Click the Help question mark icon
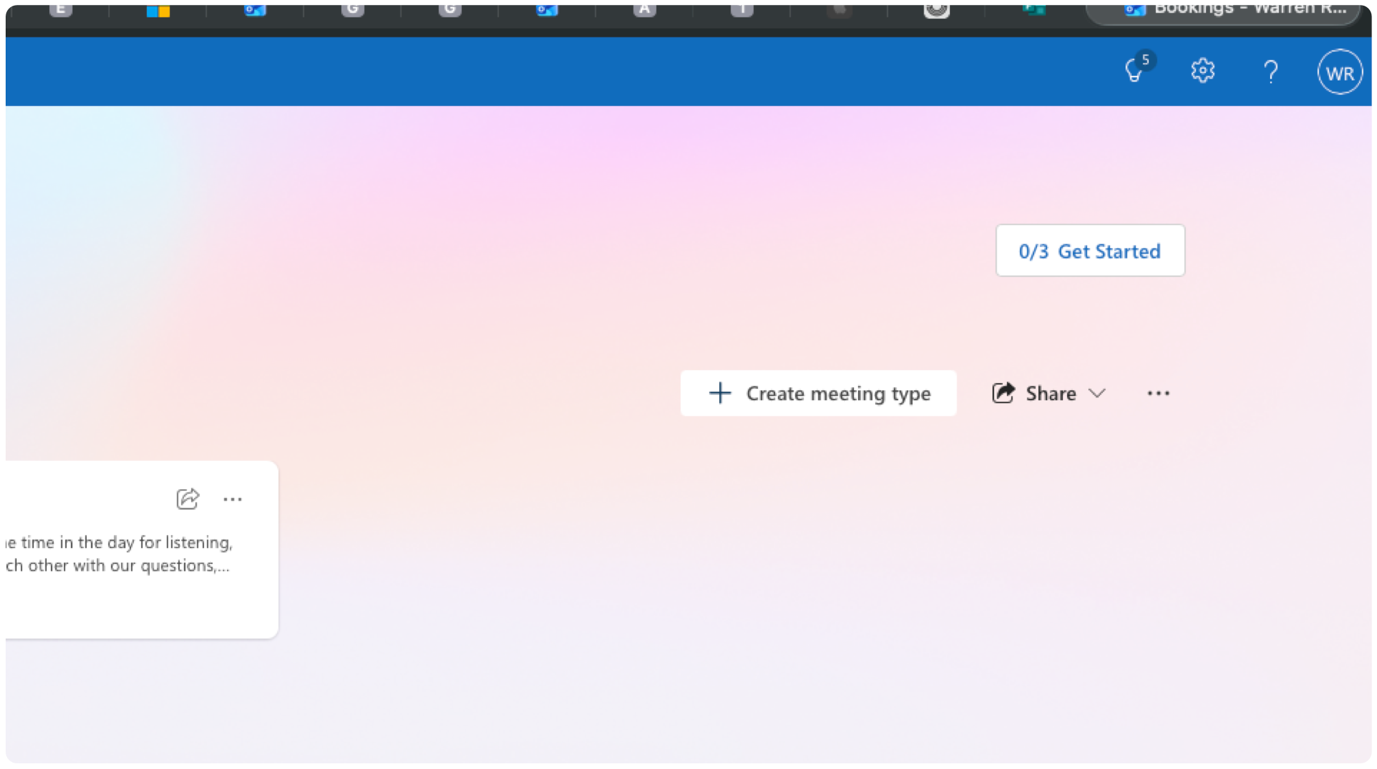 1270,72
